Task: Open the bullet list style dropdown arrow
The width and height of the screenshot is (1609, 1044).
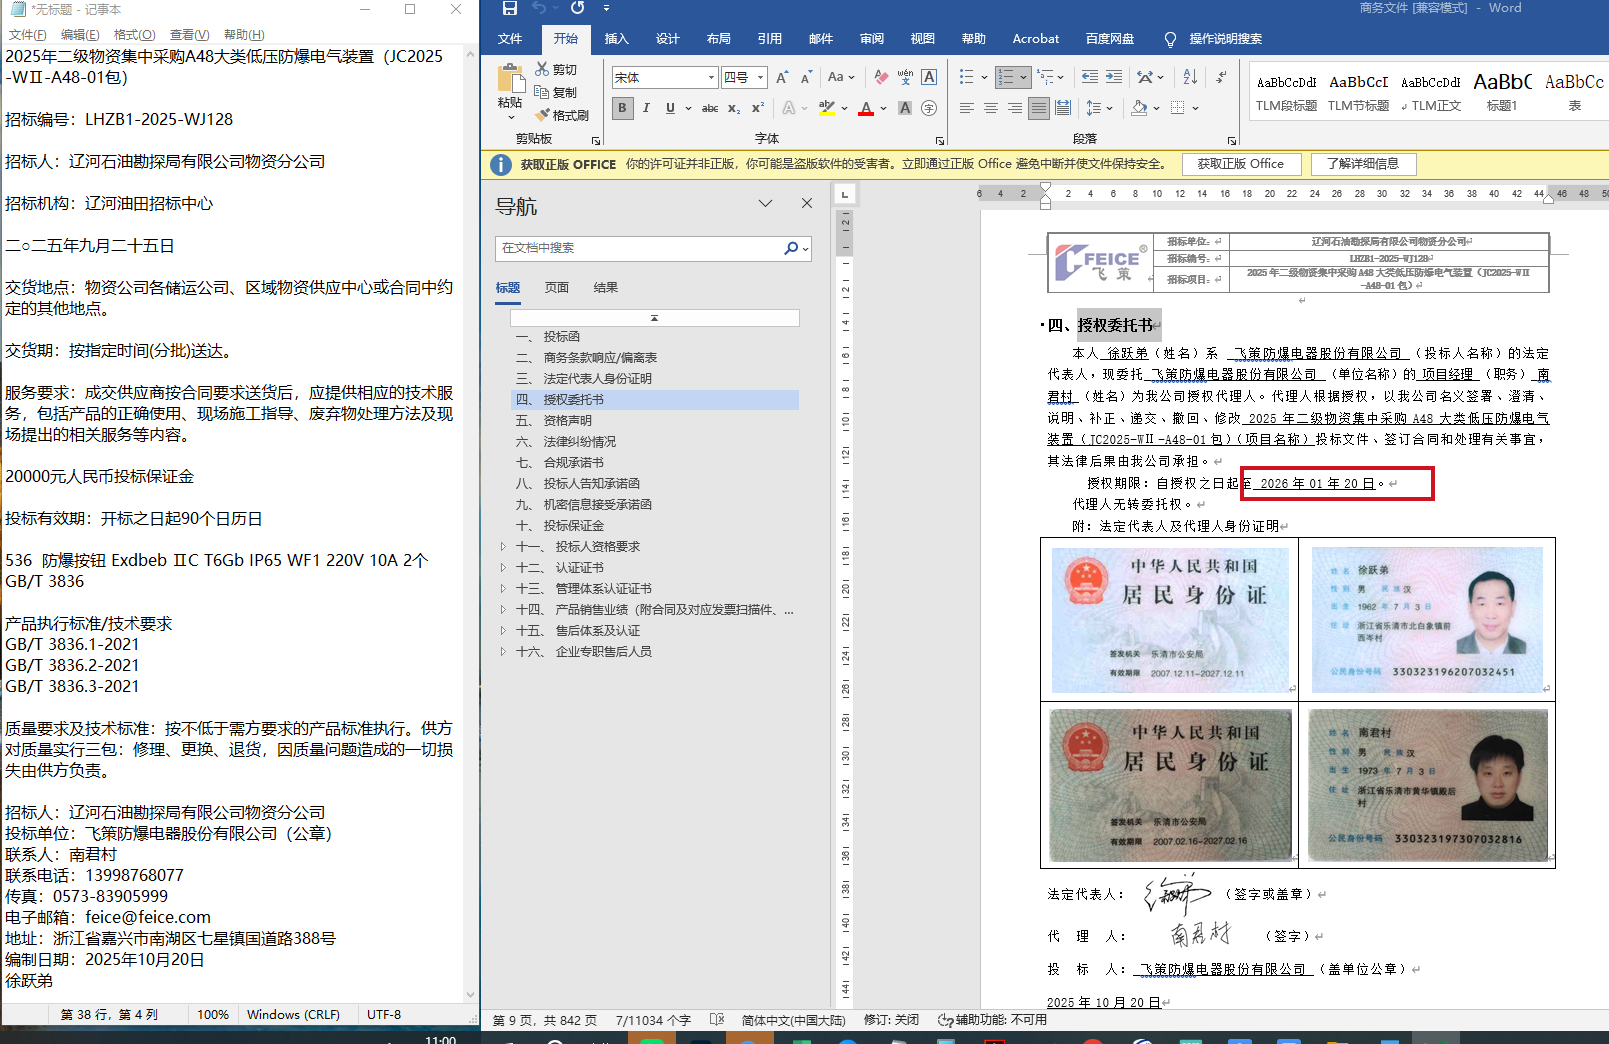Action: coord(984,77)
